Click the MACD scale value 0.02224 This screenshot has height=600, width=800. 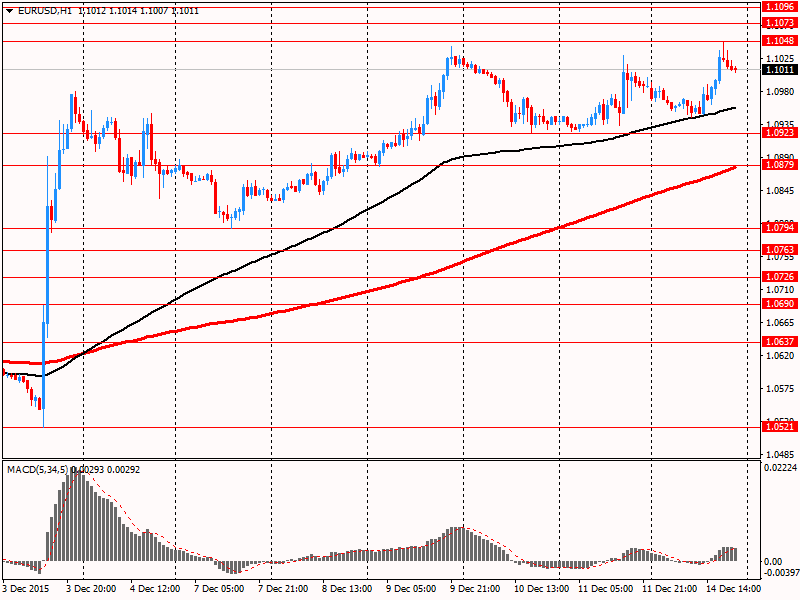point(781,468)
